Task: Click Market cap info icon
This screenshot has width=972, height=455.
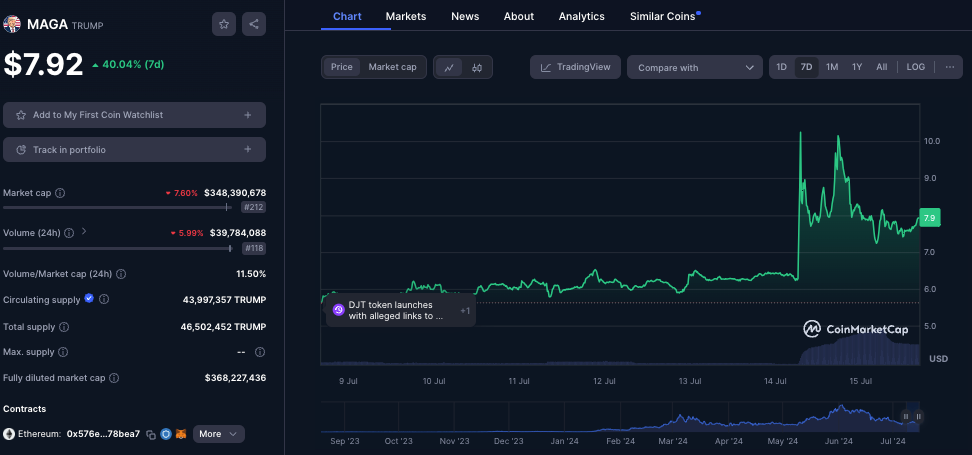Action: click(x=60, y=193)
